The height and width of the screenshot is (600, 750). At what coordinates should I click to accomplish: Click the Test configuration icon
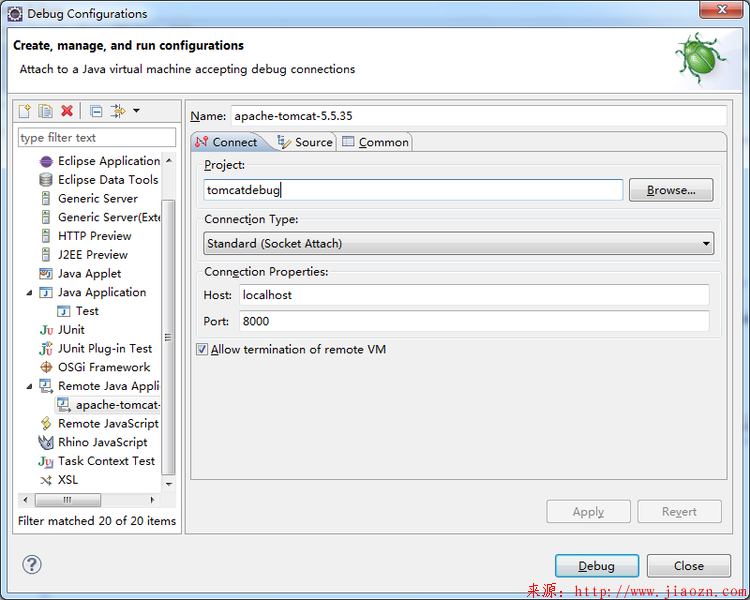point(64,311)
